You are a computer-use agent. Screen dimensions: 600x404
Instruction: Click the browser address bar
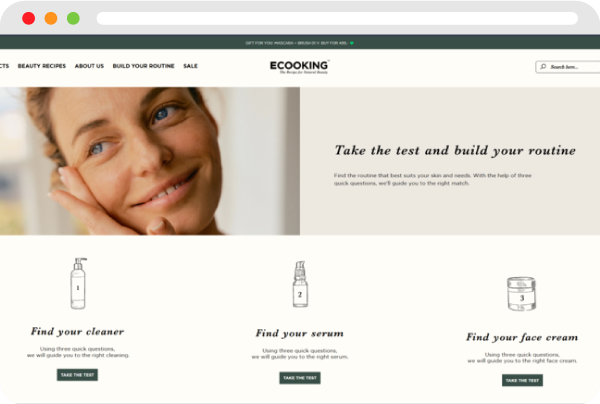coord(337,18)
